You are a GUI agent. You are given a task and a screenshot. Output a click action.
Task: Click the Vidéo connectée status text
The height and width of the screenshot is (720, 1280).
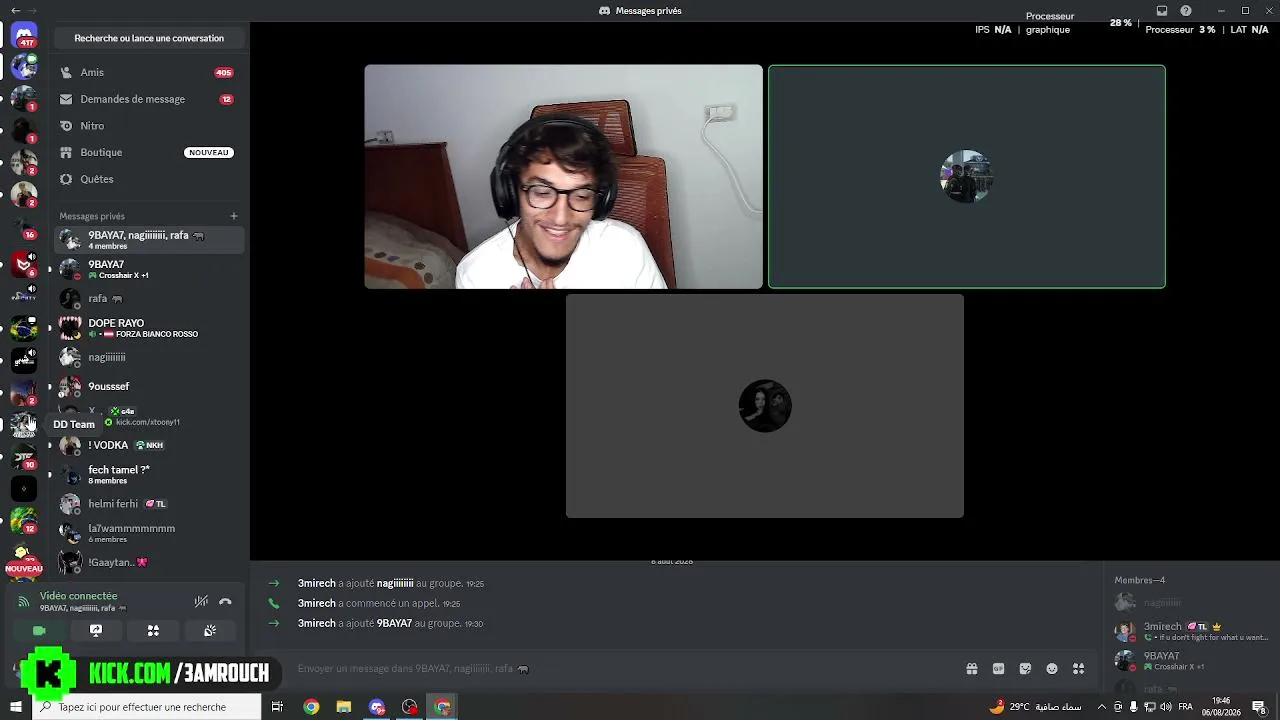(x=79, y=596)
